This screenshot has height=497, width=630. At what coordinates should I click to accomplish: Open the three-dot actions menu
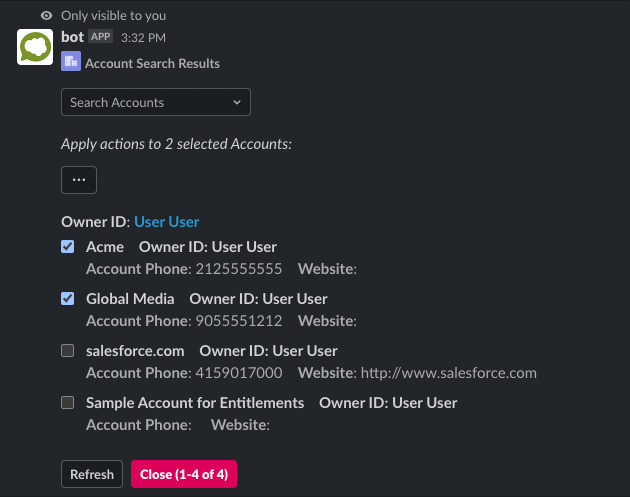pyautogui.click(x=79, y=180)
